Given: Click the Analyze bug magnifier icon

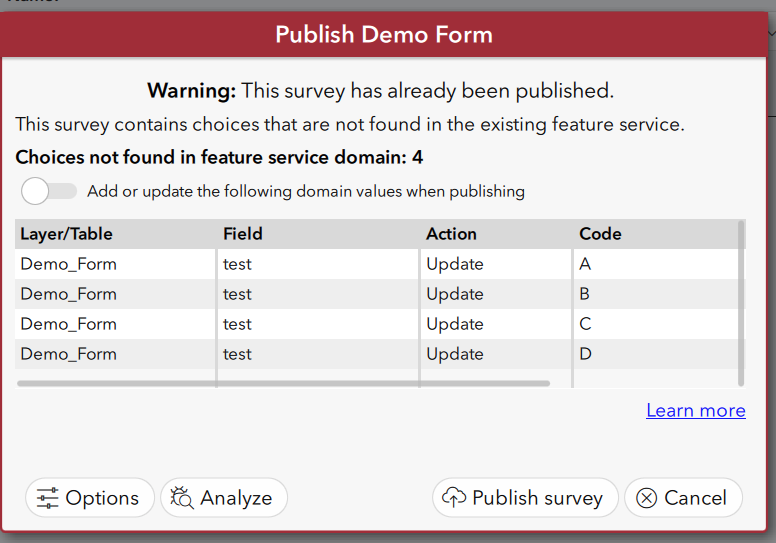Looking at the screenshot, I should tap(182, 498).
